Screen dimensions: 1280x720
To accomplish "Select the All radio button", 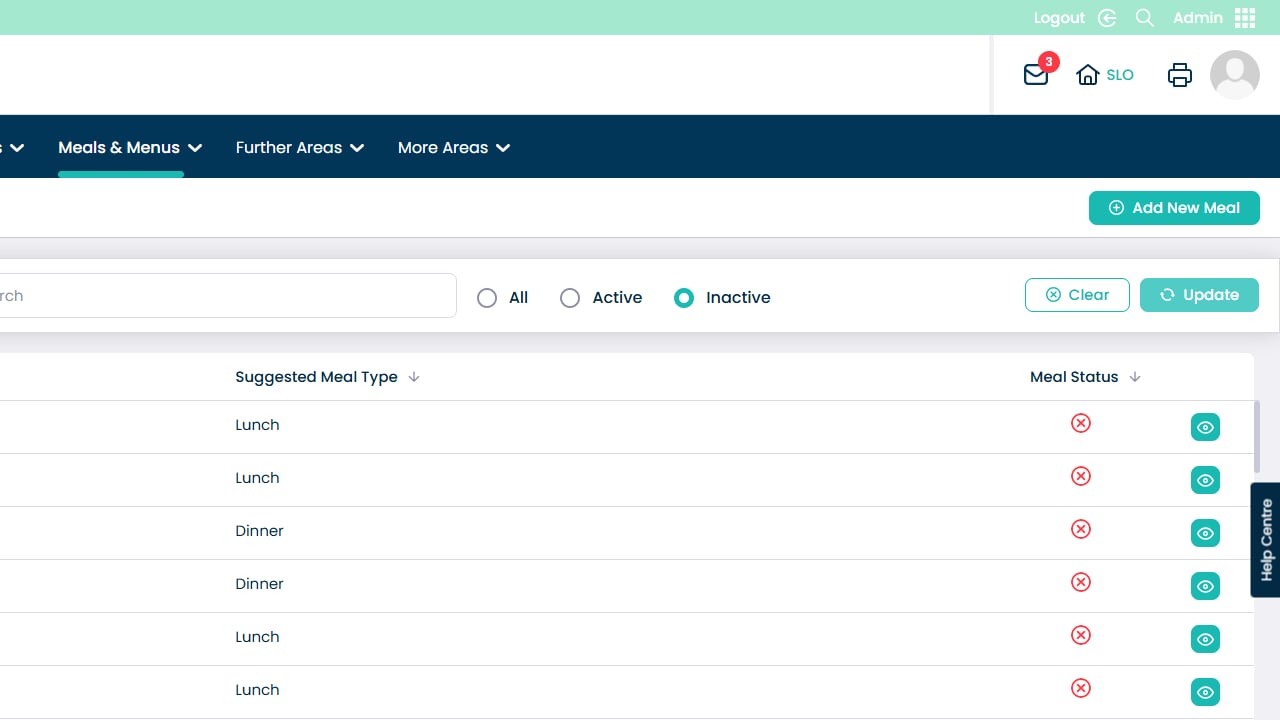I will (x=487, y=298).
